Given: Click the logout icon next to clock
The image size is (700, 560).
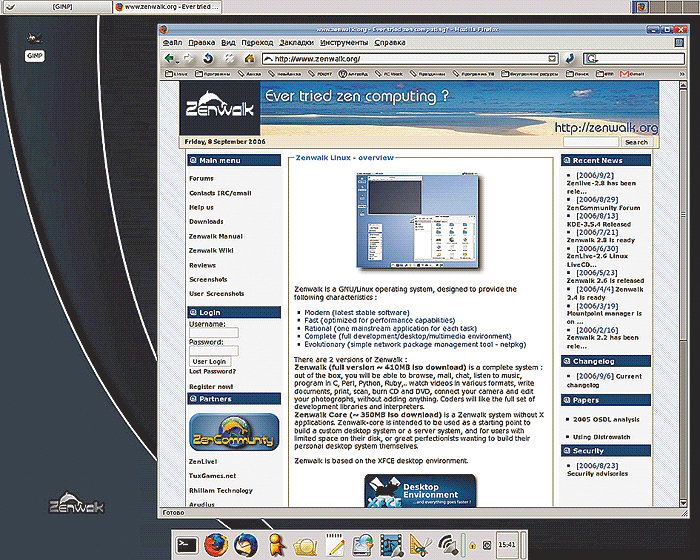Looking at the screenshot, I should 487,545.
